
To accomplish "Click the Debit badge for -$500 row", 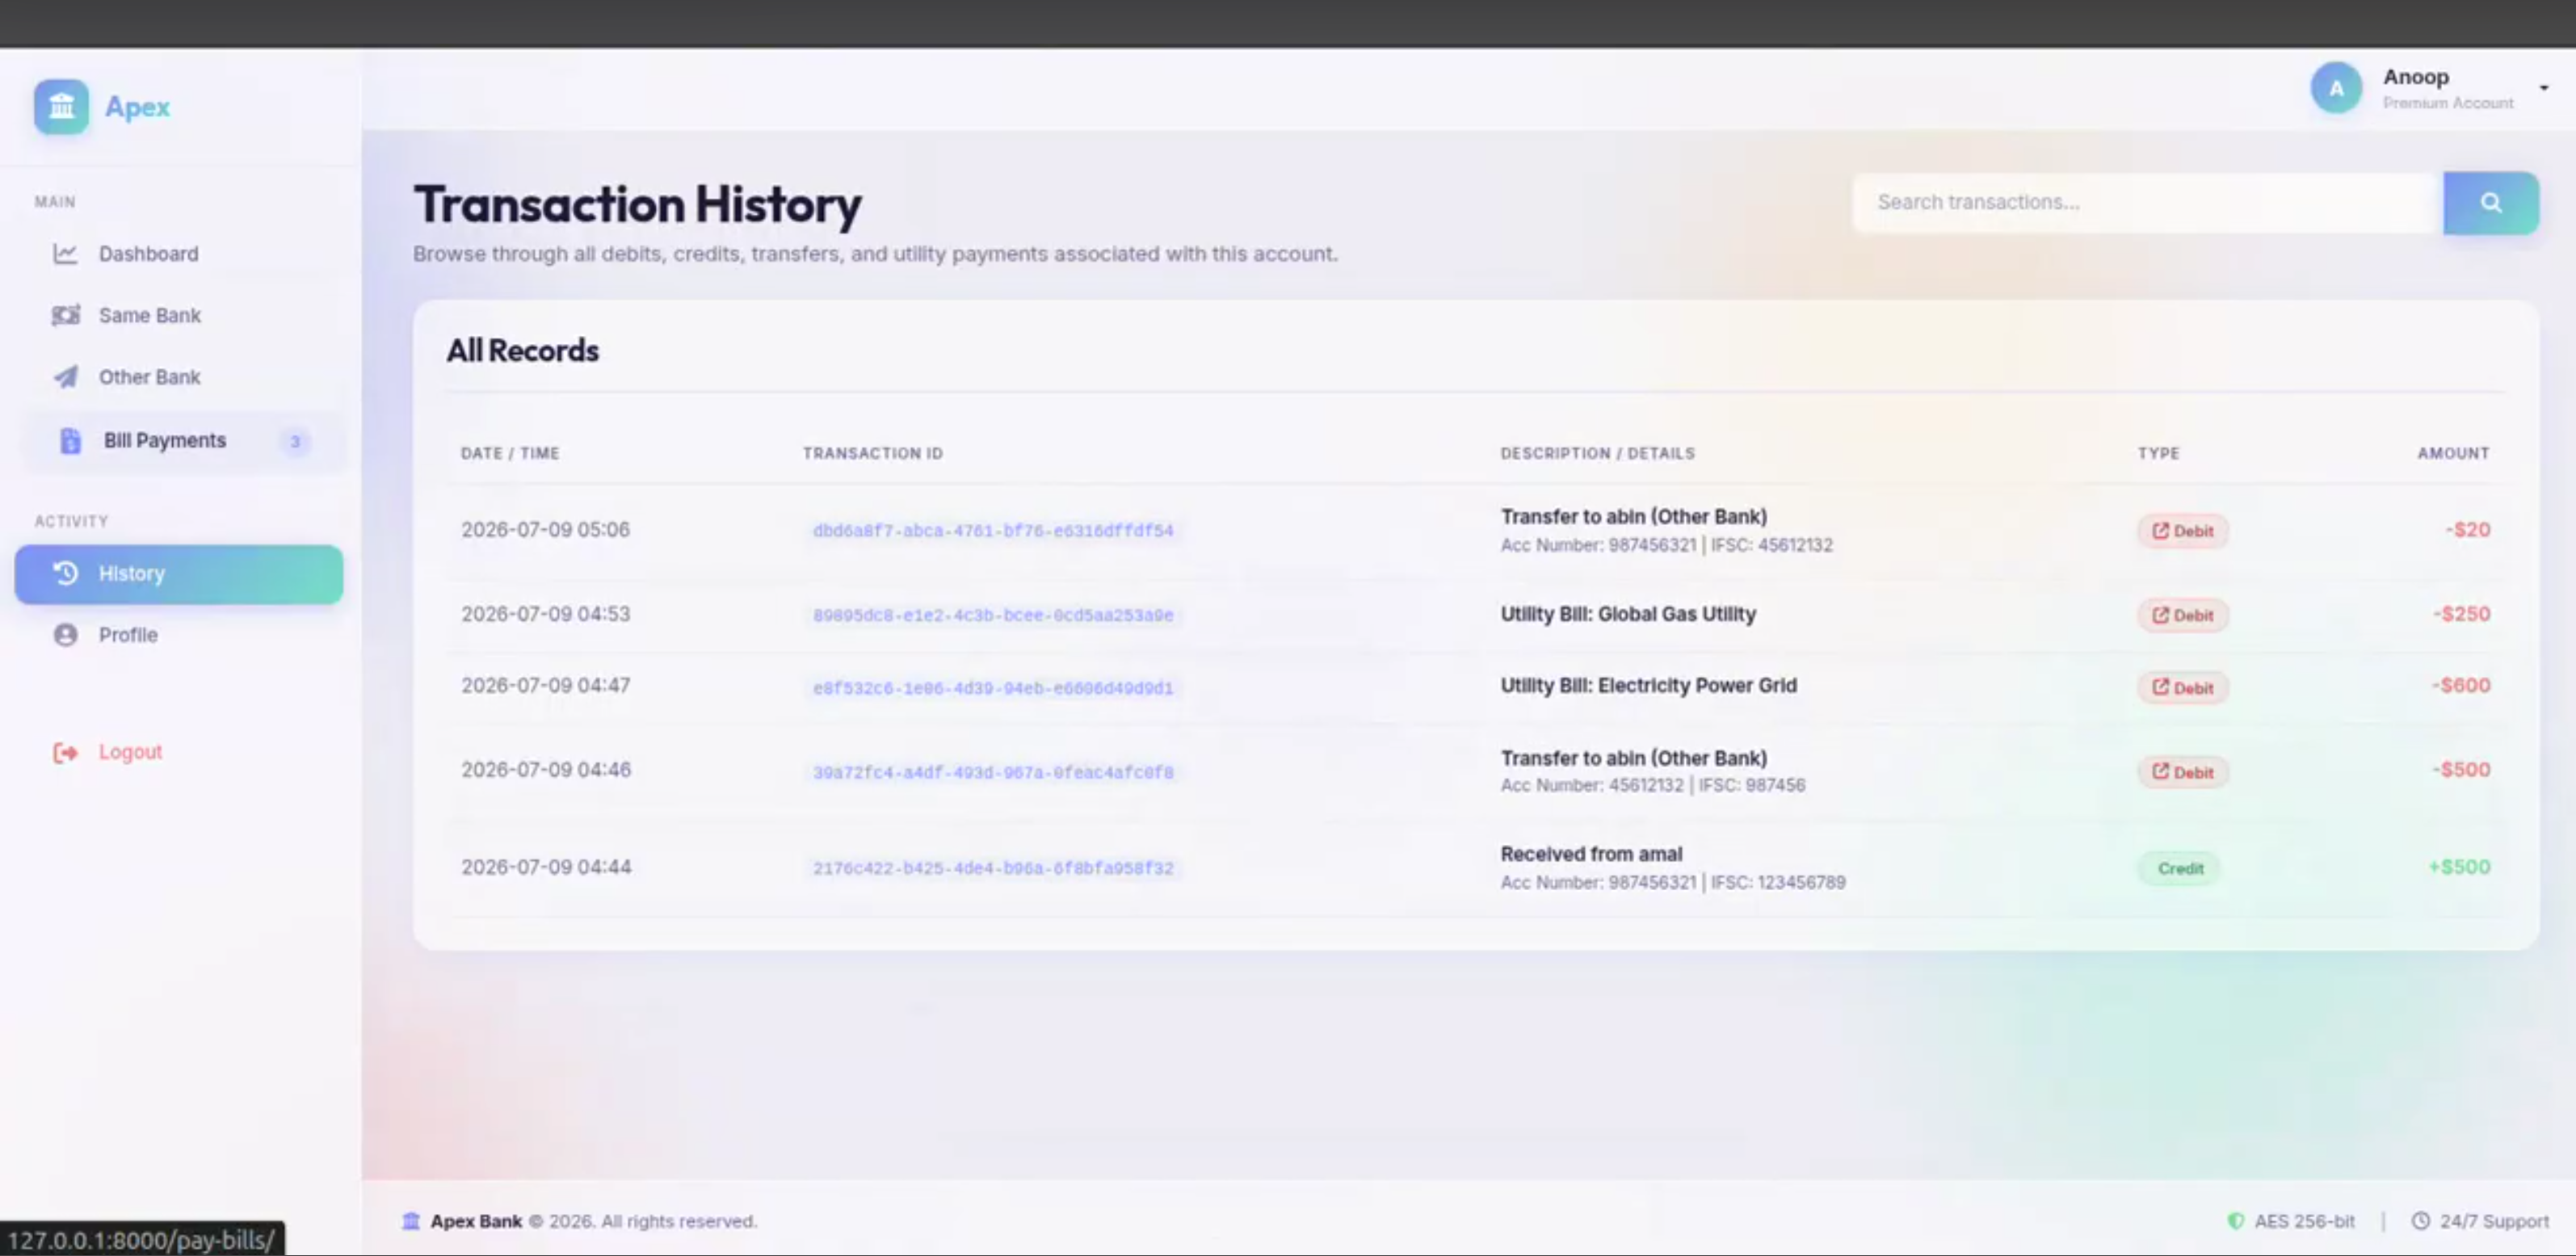I will (2182, 772).
